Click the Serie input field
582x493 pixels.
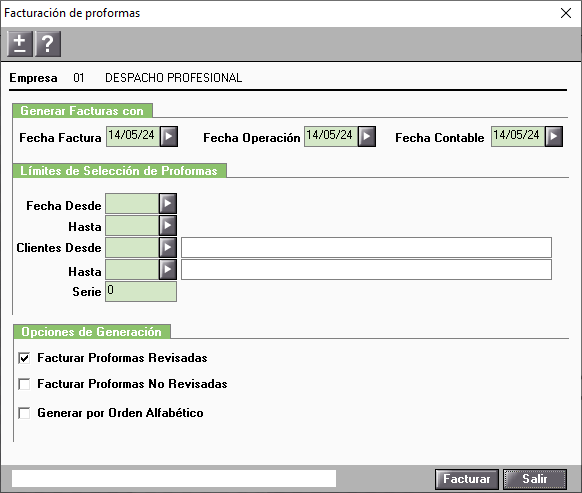(141, 291)
